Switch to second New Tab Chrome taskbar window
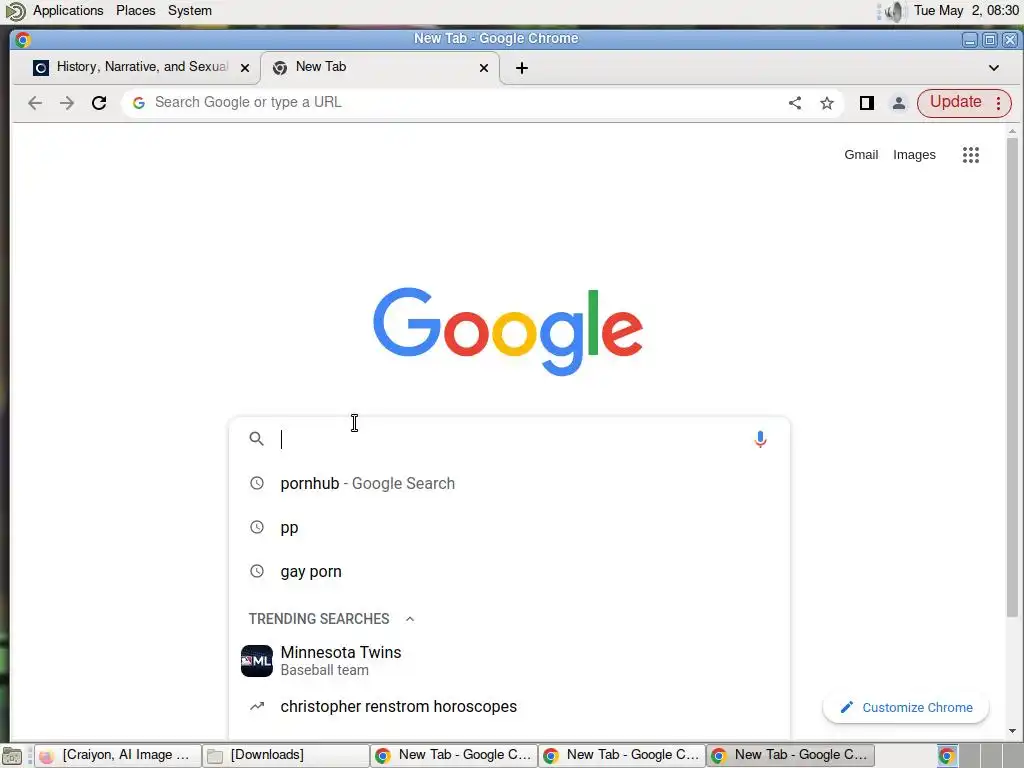 click(622, 756)
